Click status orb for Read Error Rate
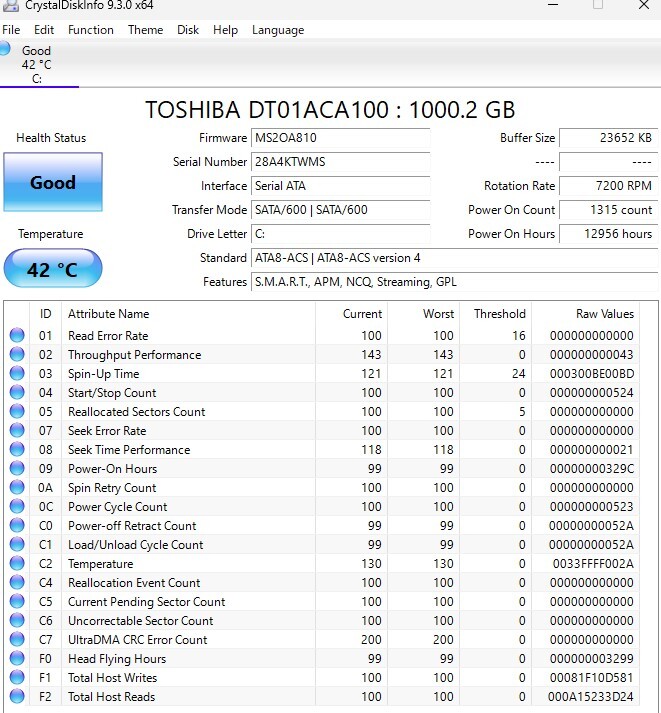This screenshot has width=661, height=713. (x=17, y=335)
